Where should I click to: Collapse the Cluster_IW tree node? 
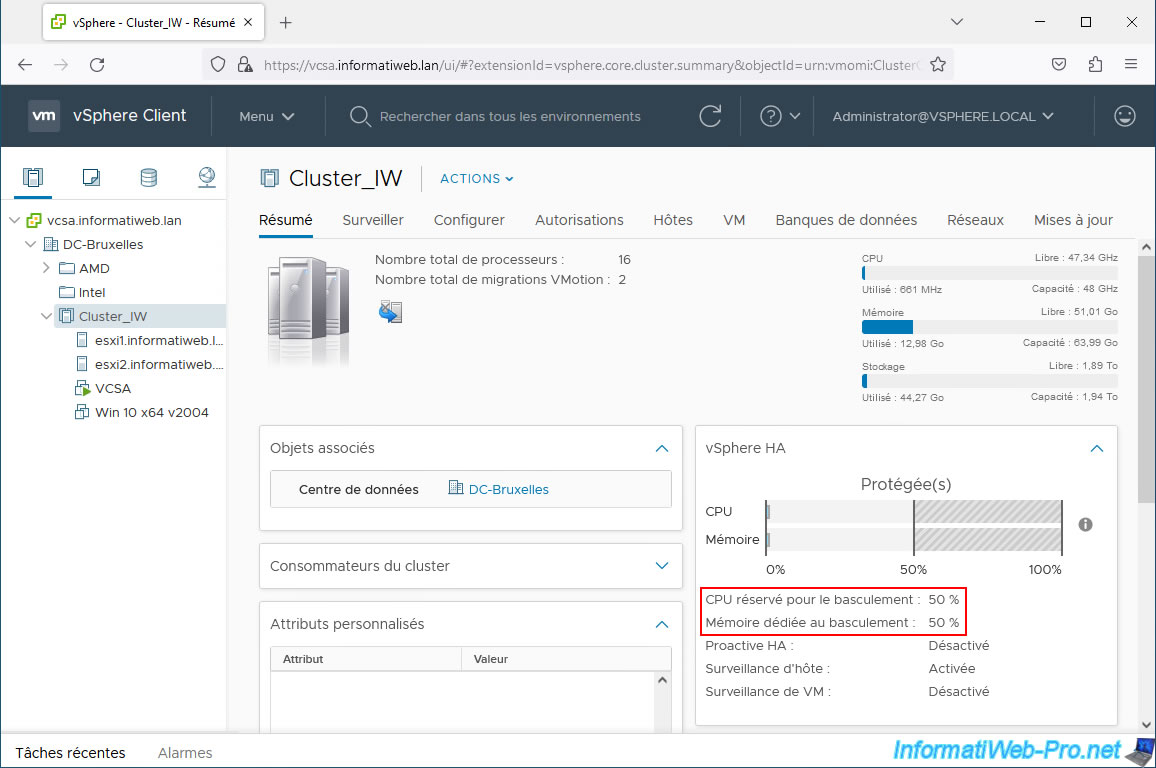pos(46,316)
